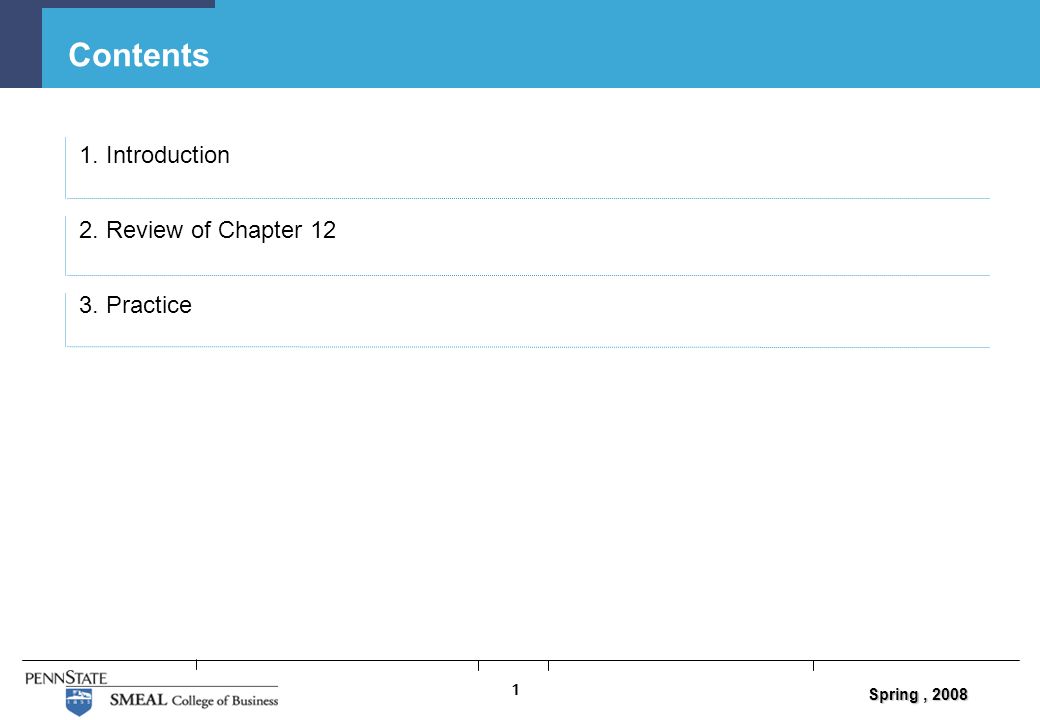Image resolution: width=1040 pixels, height=720 pixels.
Task: Go to the Practice section entry
Action: coord(135,305)
